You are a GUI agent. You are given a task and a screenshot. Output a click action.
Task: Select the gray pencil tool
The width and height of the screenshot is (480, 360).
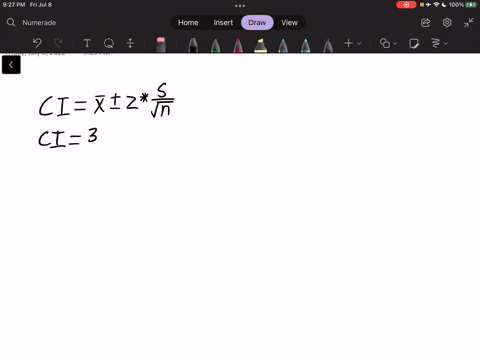coord(328,45)
